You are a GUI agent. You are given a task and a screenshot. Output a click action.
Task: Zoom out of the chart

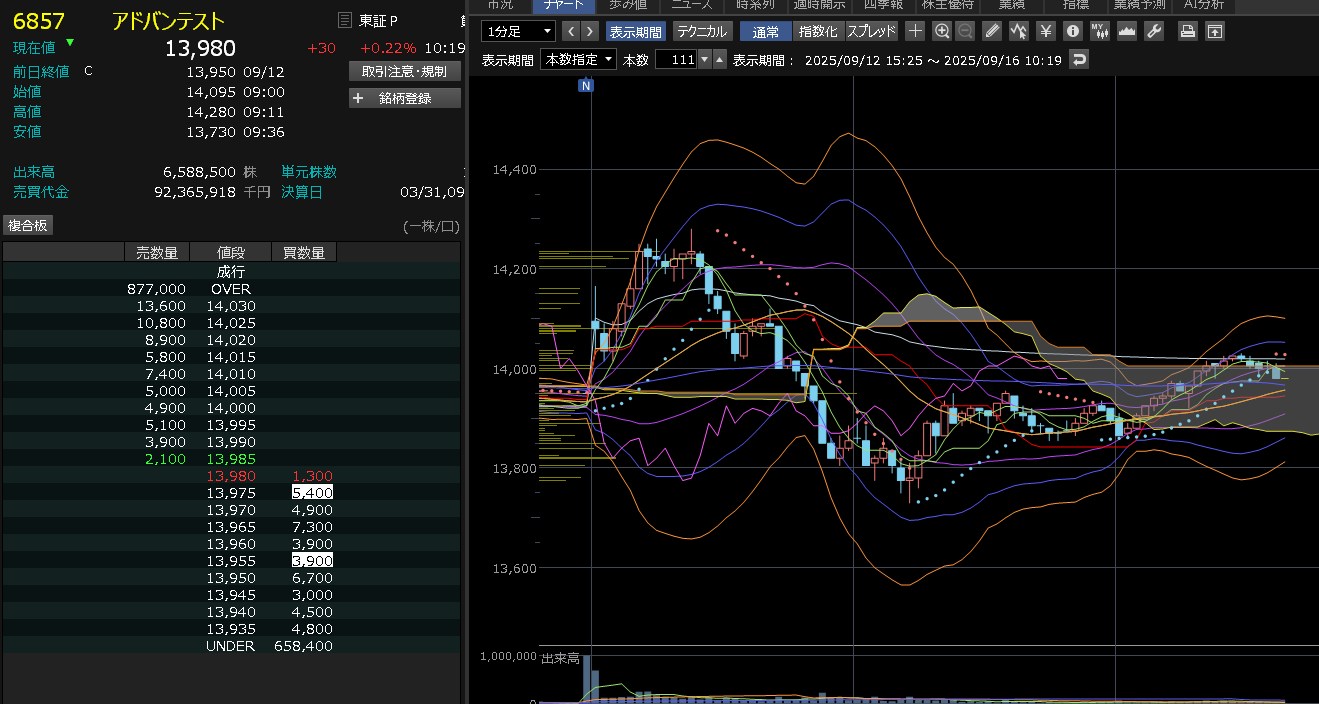tap(965, 31)
